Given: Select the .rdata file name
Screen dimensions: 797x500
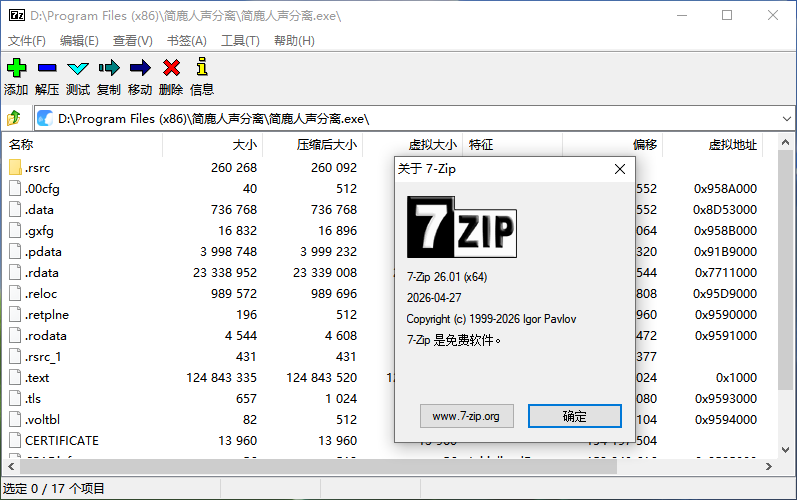Looking at the screenshot, I should [42, 273].
